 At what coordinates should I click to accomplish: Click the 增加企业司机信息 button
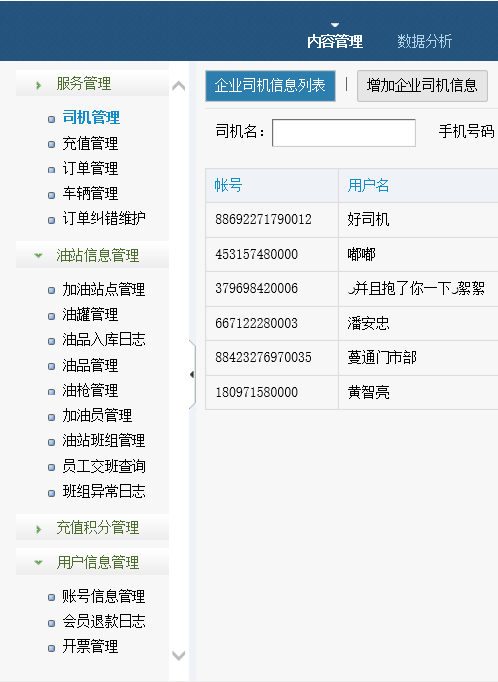coord(422,86)
